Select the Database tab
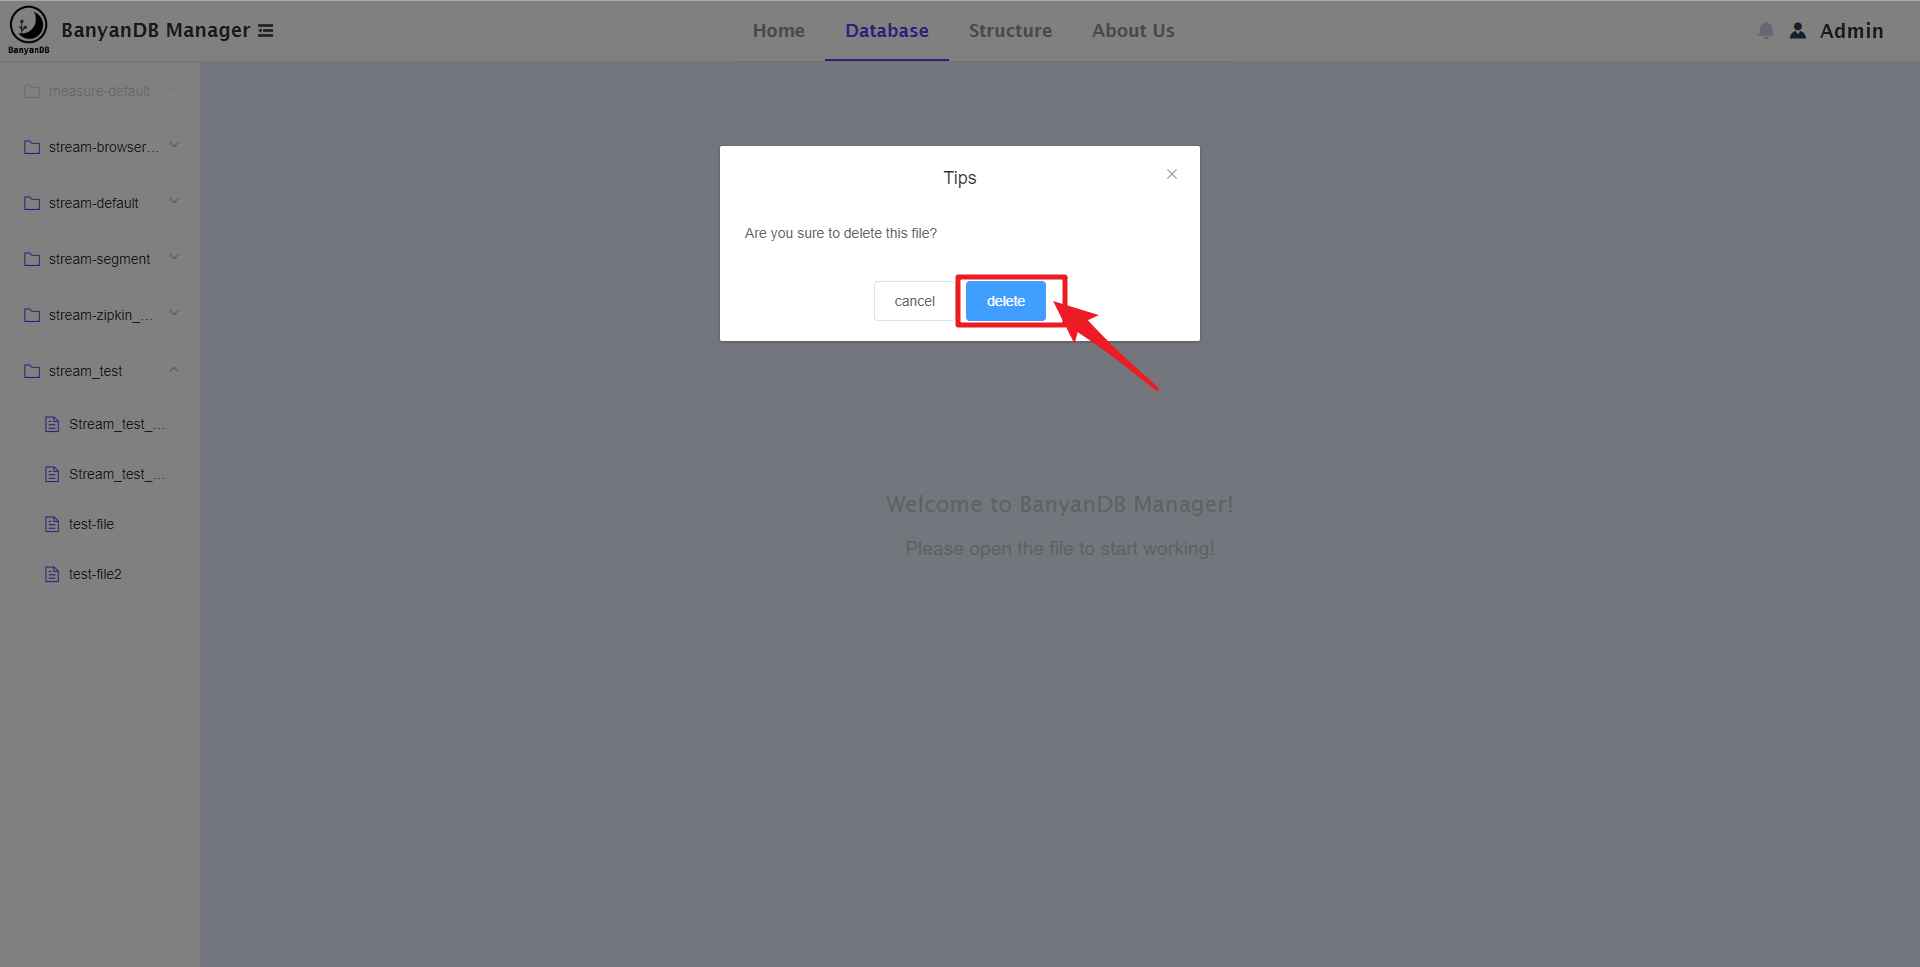1920x967 pixels. (x=887, y=31)
